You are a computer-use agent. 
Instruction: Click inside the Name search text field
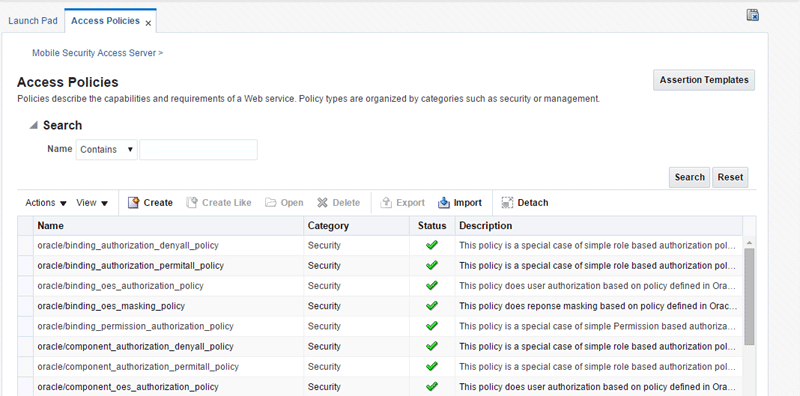click(198, 150)
